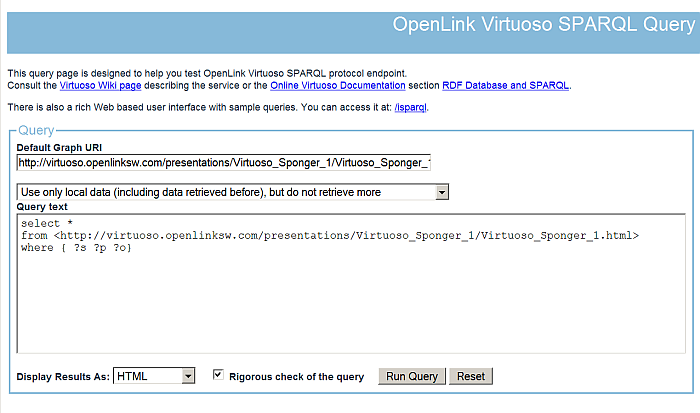This screenshot has width=700, height=413.
Task: Place cursor on the 'select *' query line
Action: (x=46, y=223)
